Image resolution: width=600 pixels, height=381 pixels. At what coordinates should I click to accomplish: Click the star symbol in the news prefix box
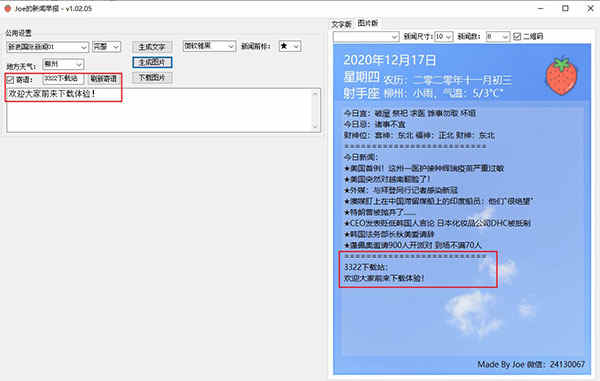click(284, 46)
